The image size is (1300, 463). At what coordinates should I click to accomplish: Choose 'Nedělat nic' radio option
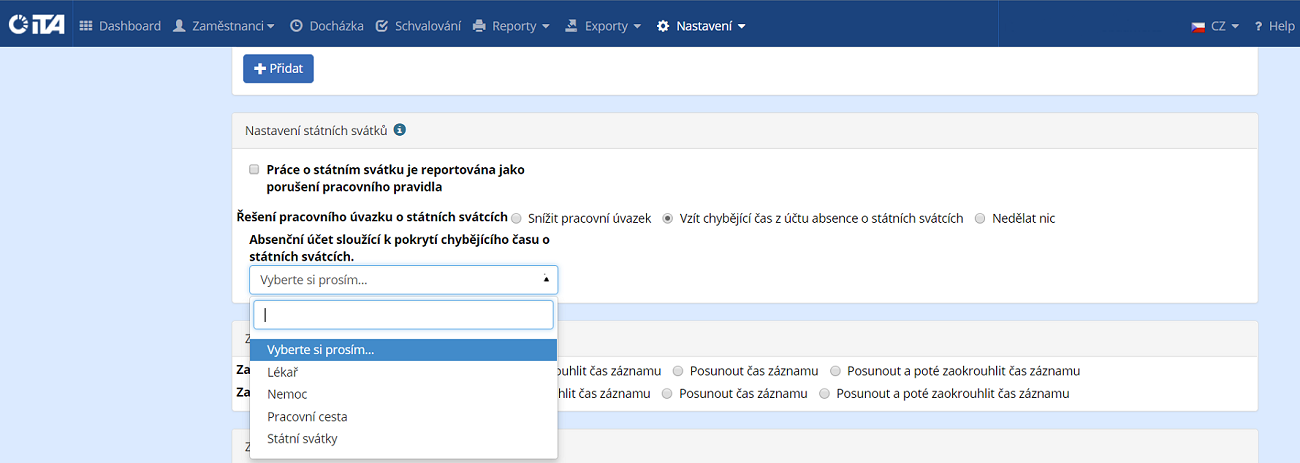click(x=980, y=218)
